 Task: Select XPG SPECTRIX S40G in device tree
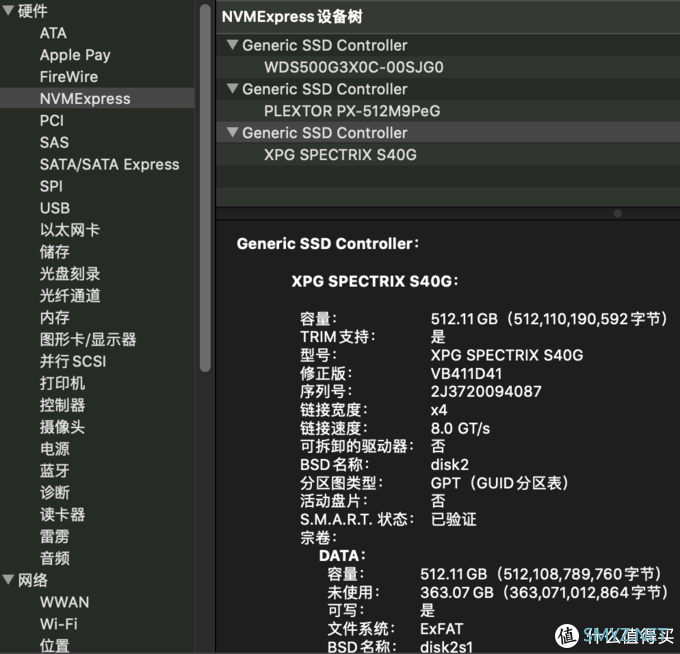448,154
